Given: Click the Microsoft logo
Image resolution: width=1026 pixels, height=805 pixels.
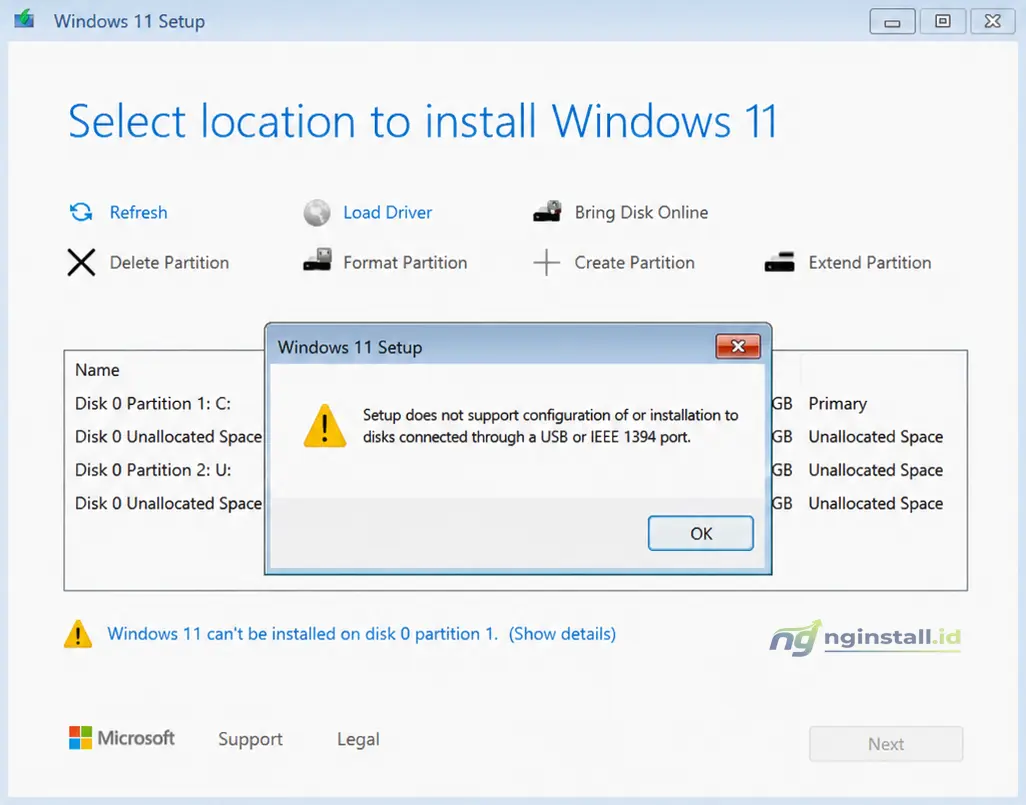Looking at the screenshot, I should point(122,738).
